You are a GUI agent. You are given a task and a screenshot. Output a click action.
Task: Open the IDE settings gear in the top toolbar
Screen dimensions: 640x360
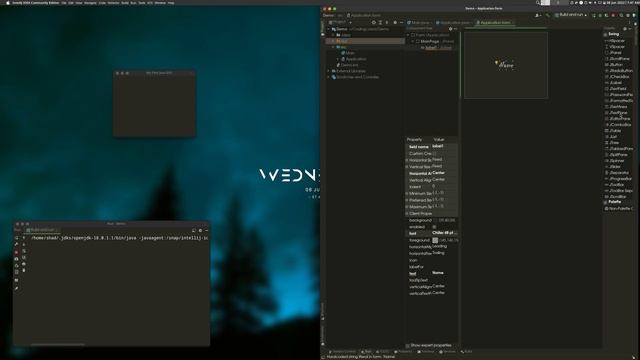pos(628,15)
